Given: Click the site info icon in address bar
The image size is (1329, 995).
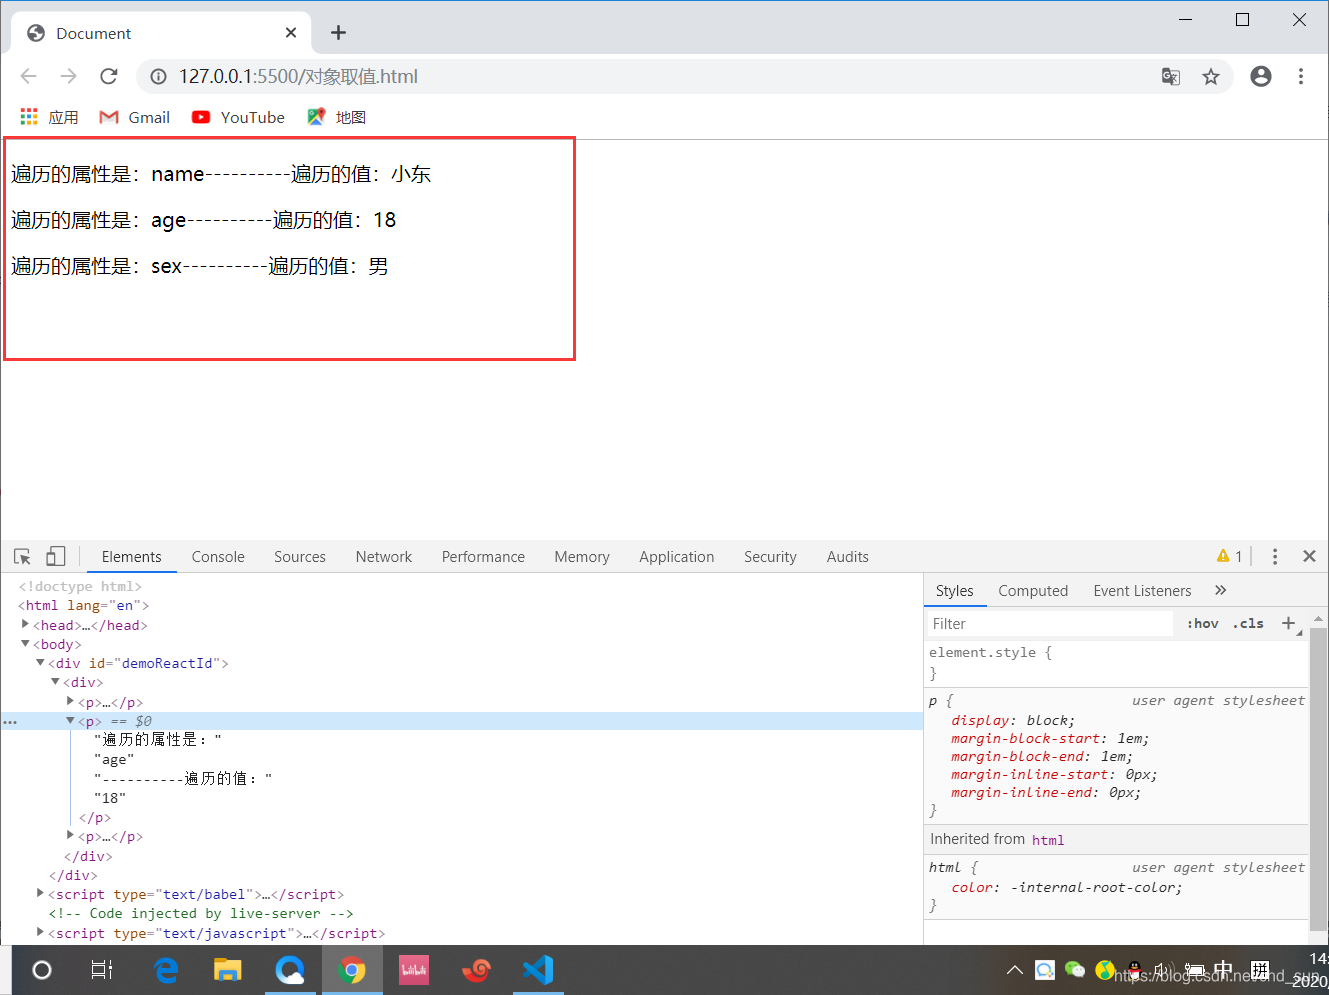Looking at the screenshot, I should (x=157, y=76).
